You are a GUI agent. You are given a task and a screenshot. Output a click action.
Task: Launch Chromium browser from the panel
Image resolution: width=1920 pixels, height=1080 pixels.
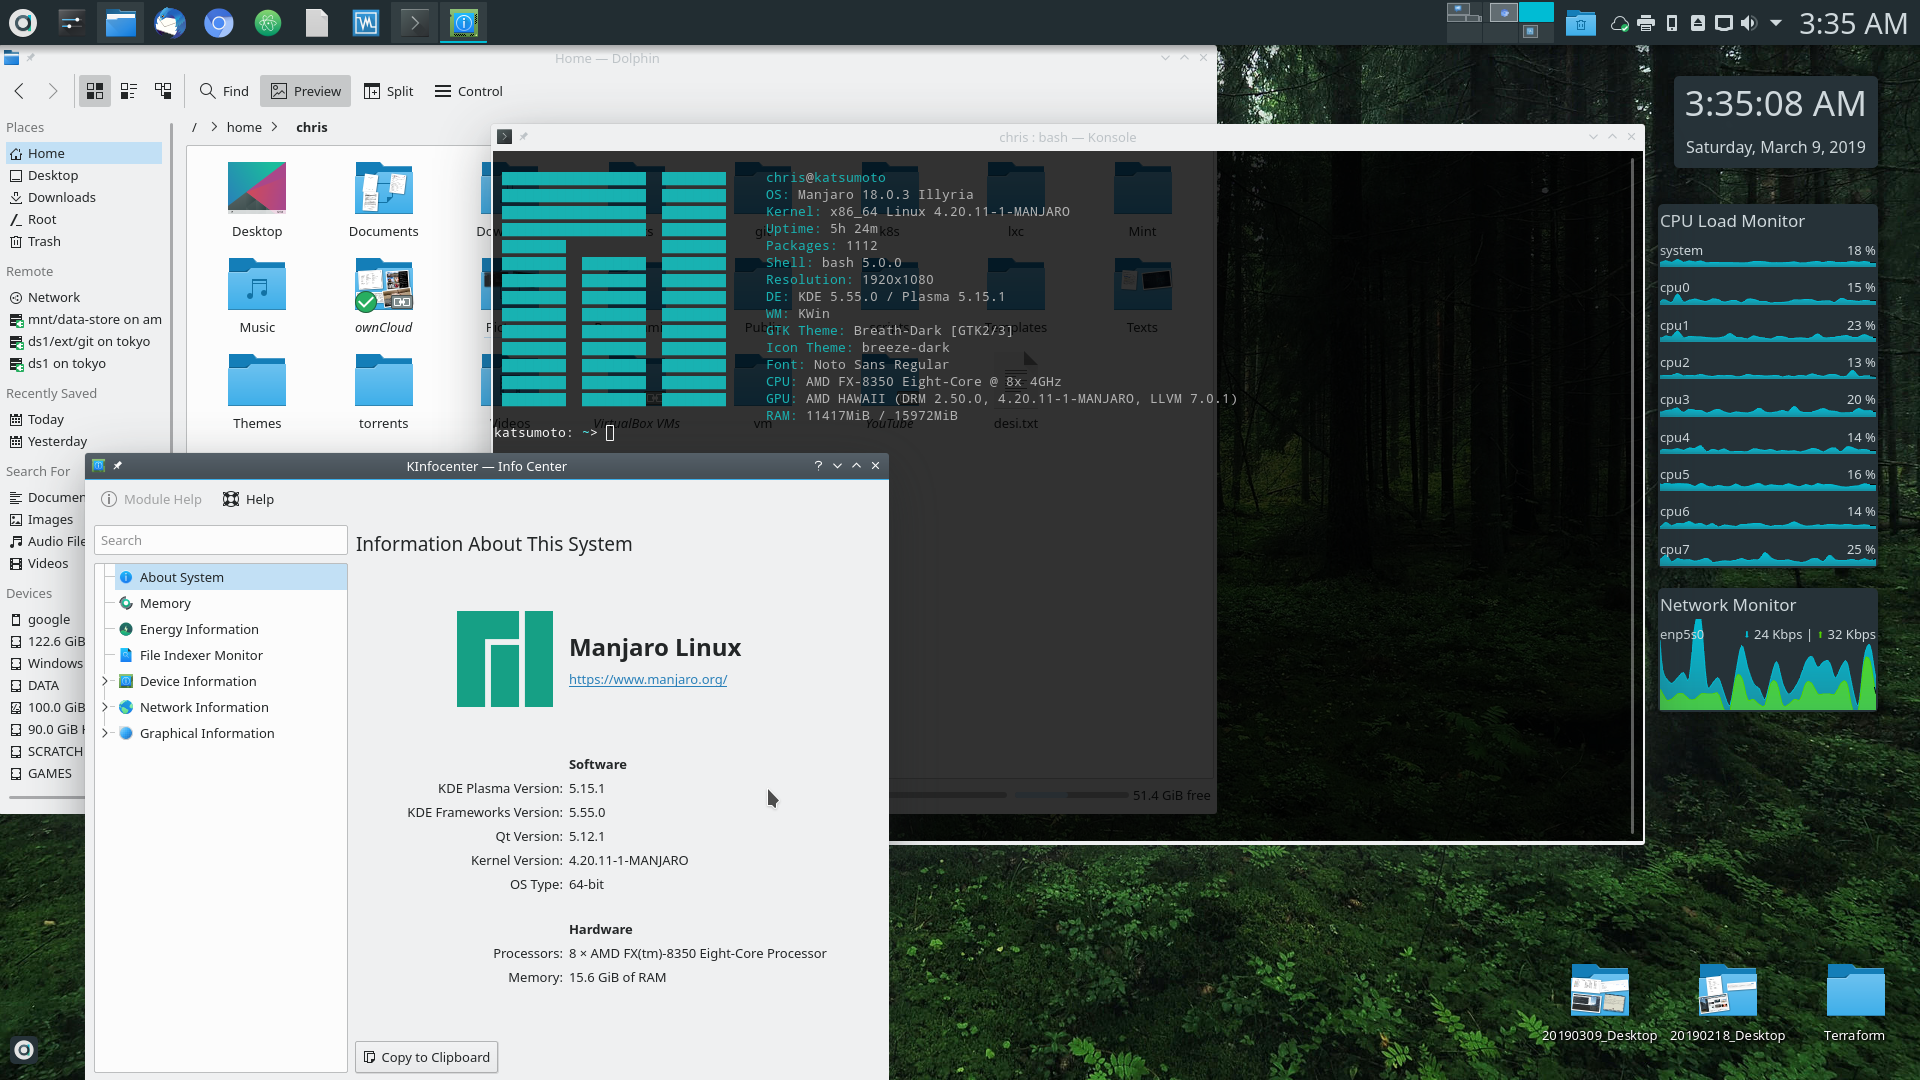point(218,22)
